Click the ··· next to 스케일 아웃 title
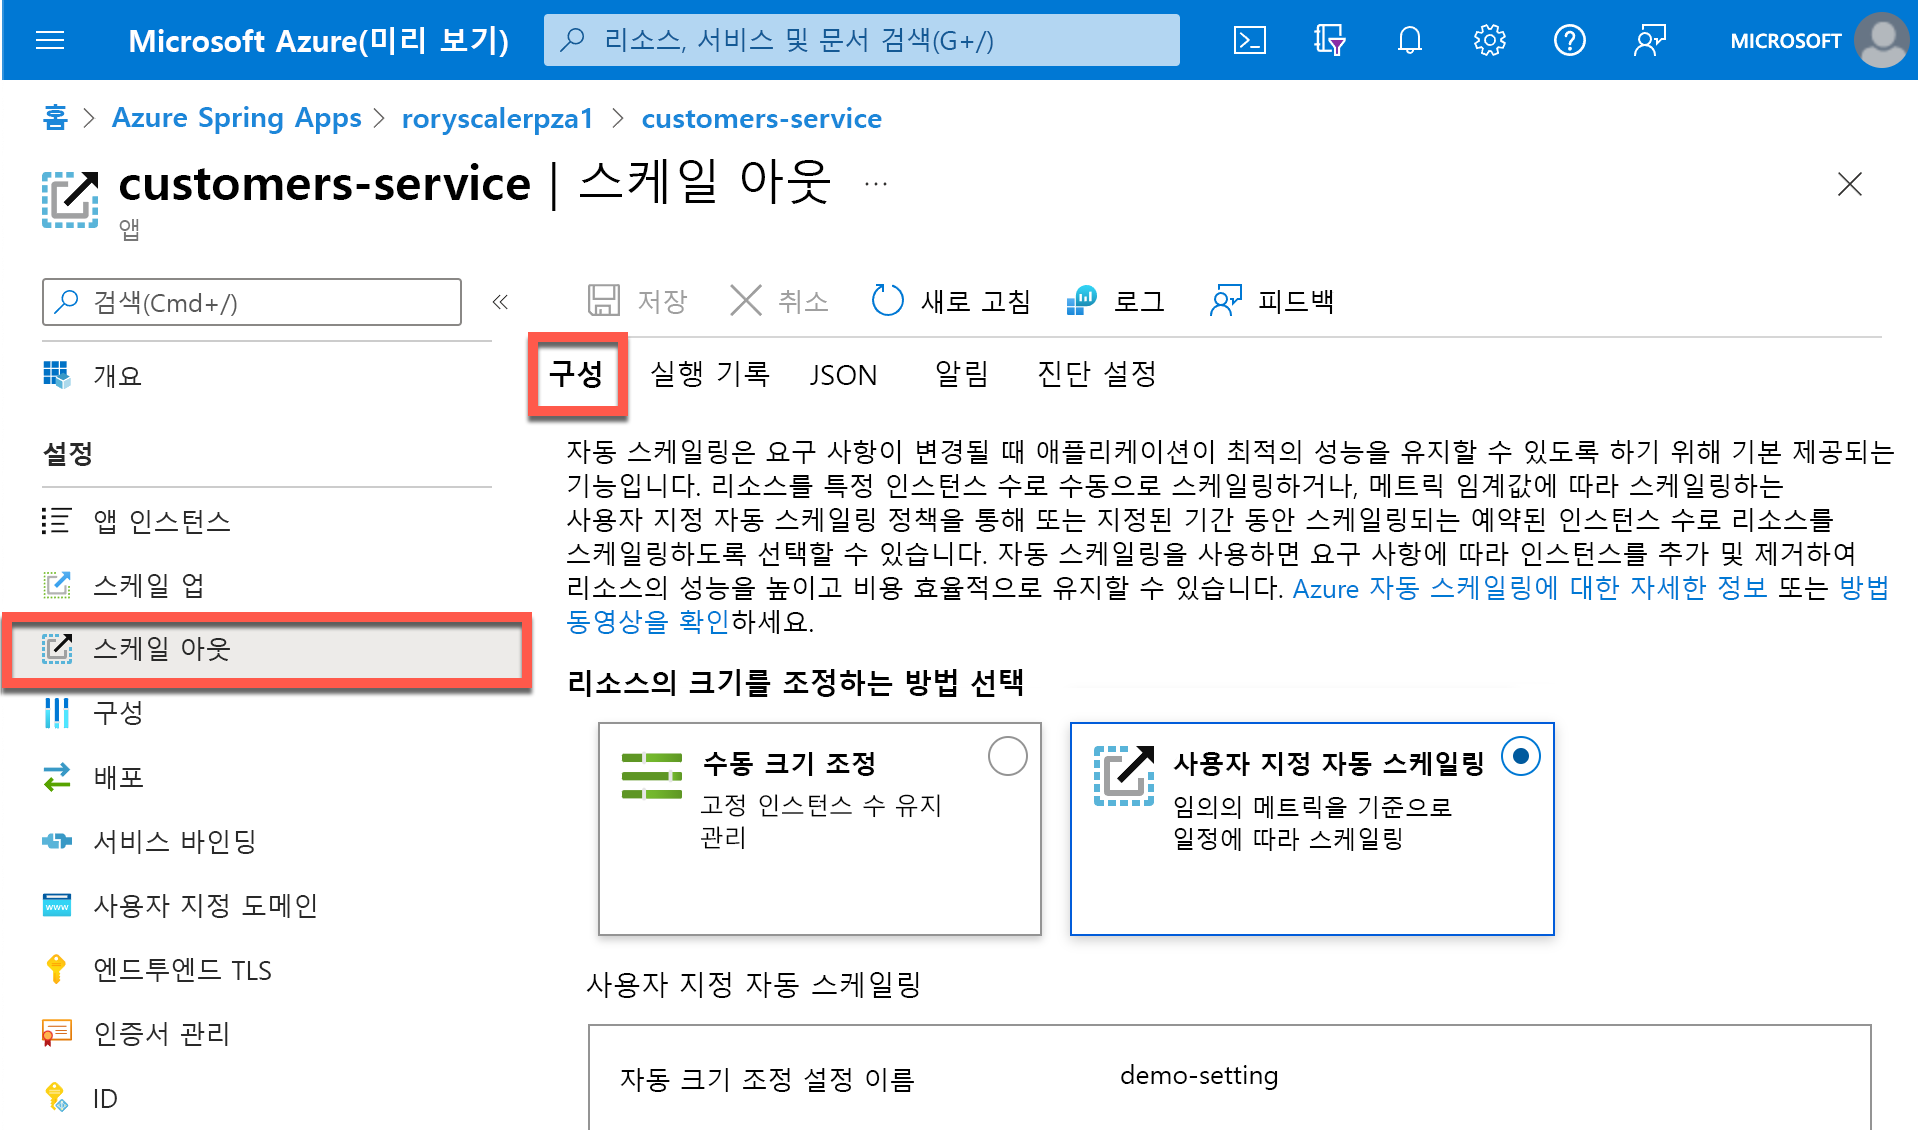The width and height of the screenshot is (1918, 1130). (x=875, y=183)
